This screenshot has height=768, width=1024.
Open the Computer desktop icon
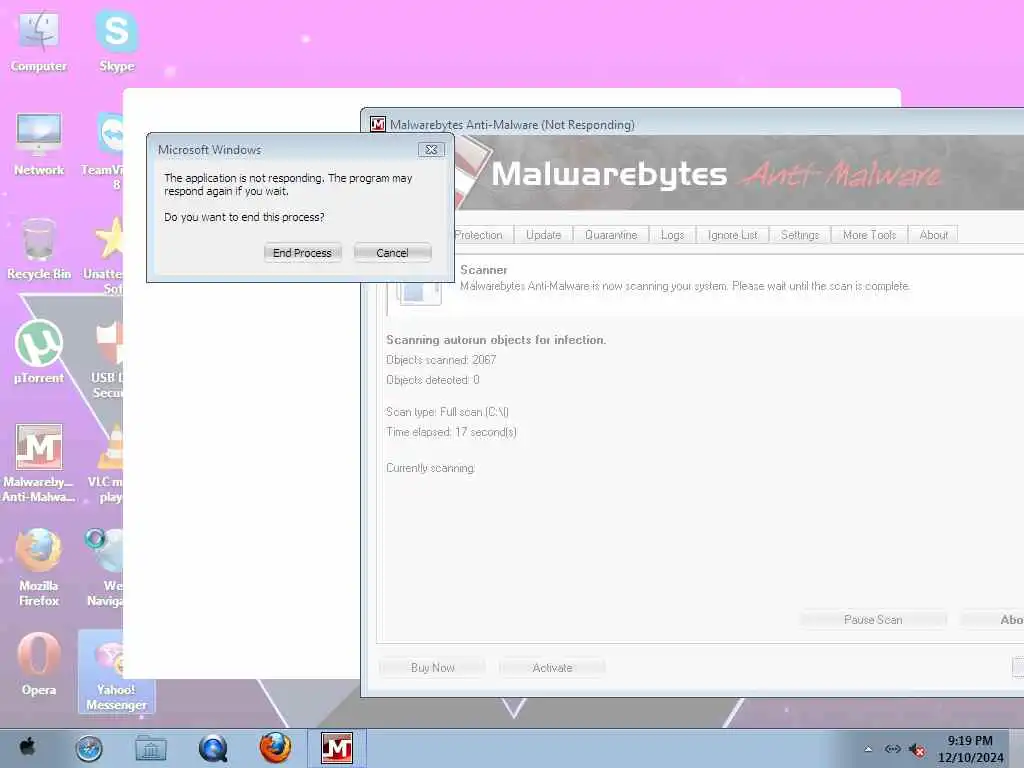(x=39, y=40)
